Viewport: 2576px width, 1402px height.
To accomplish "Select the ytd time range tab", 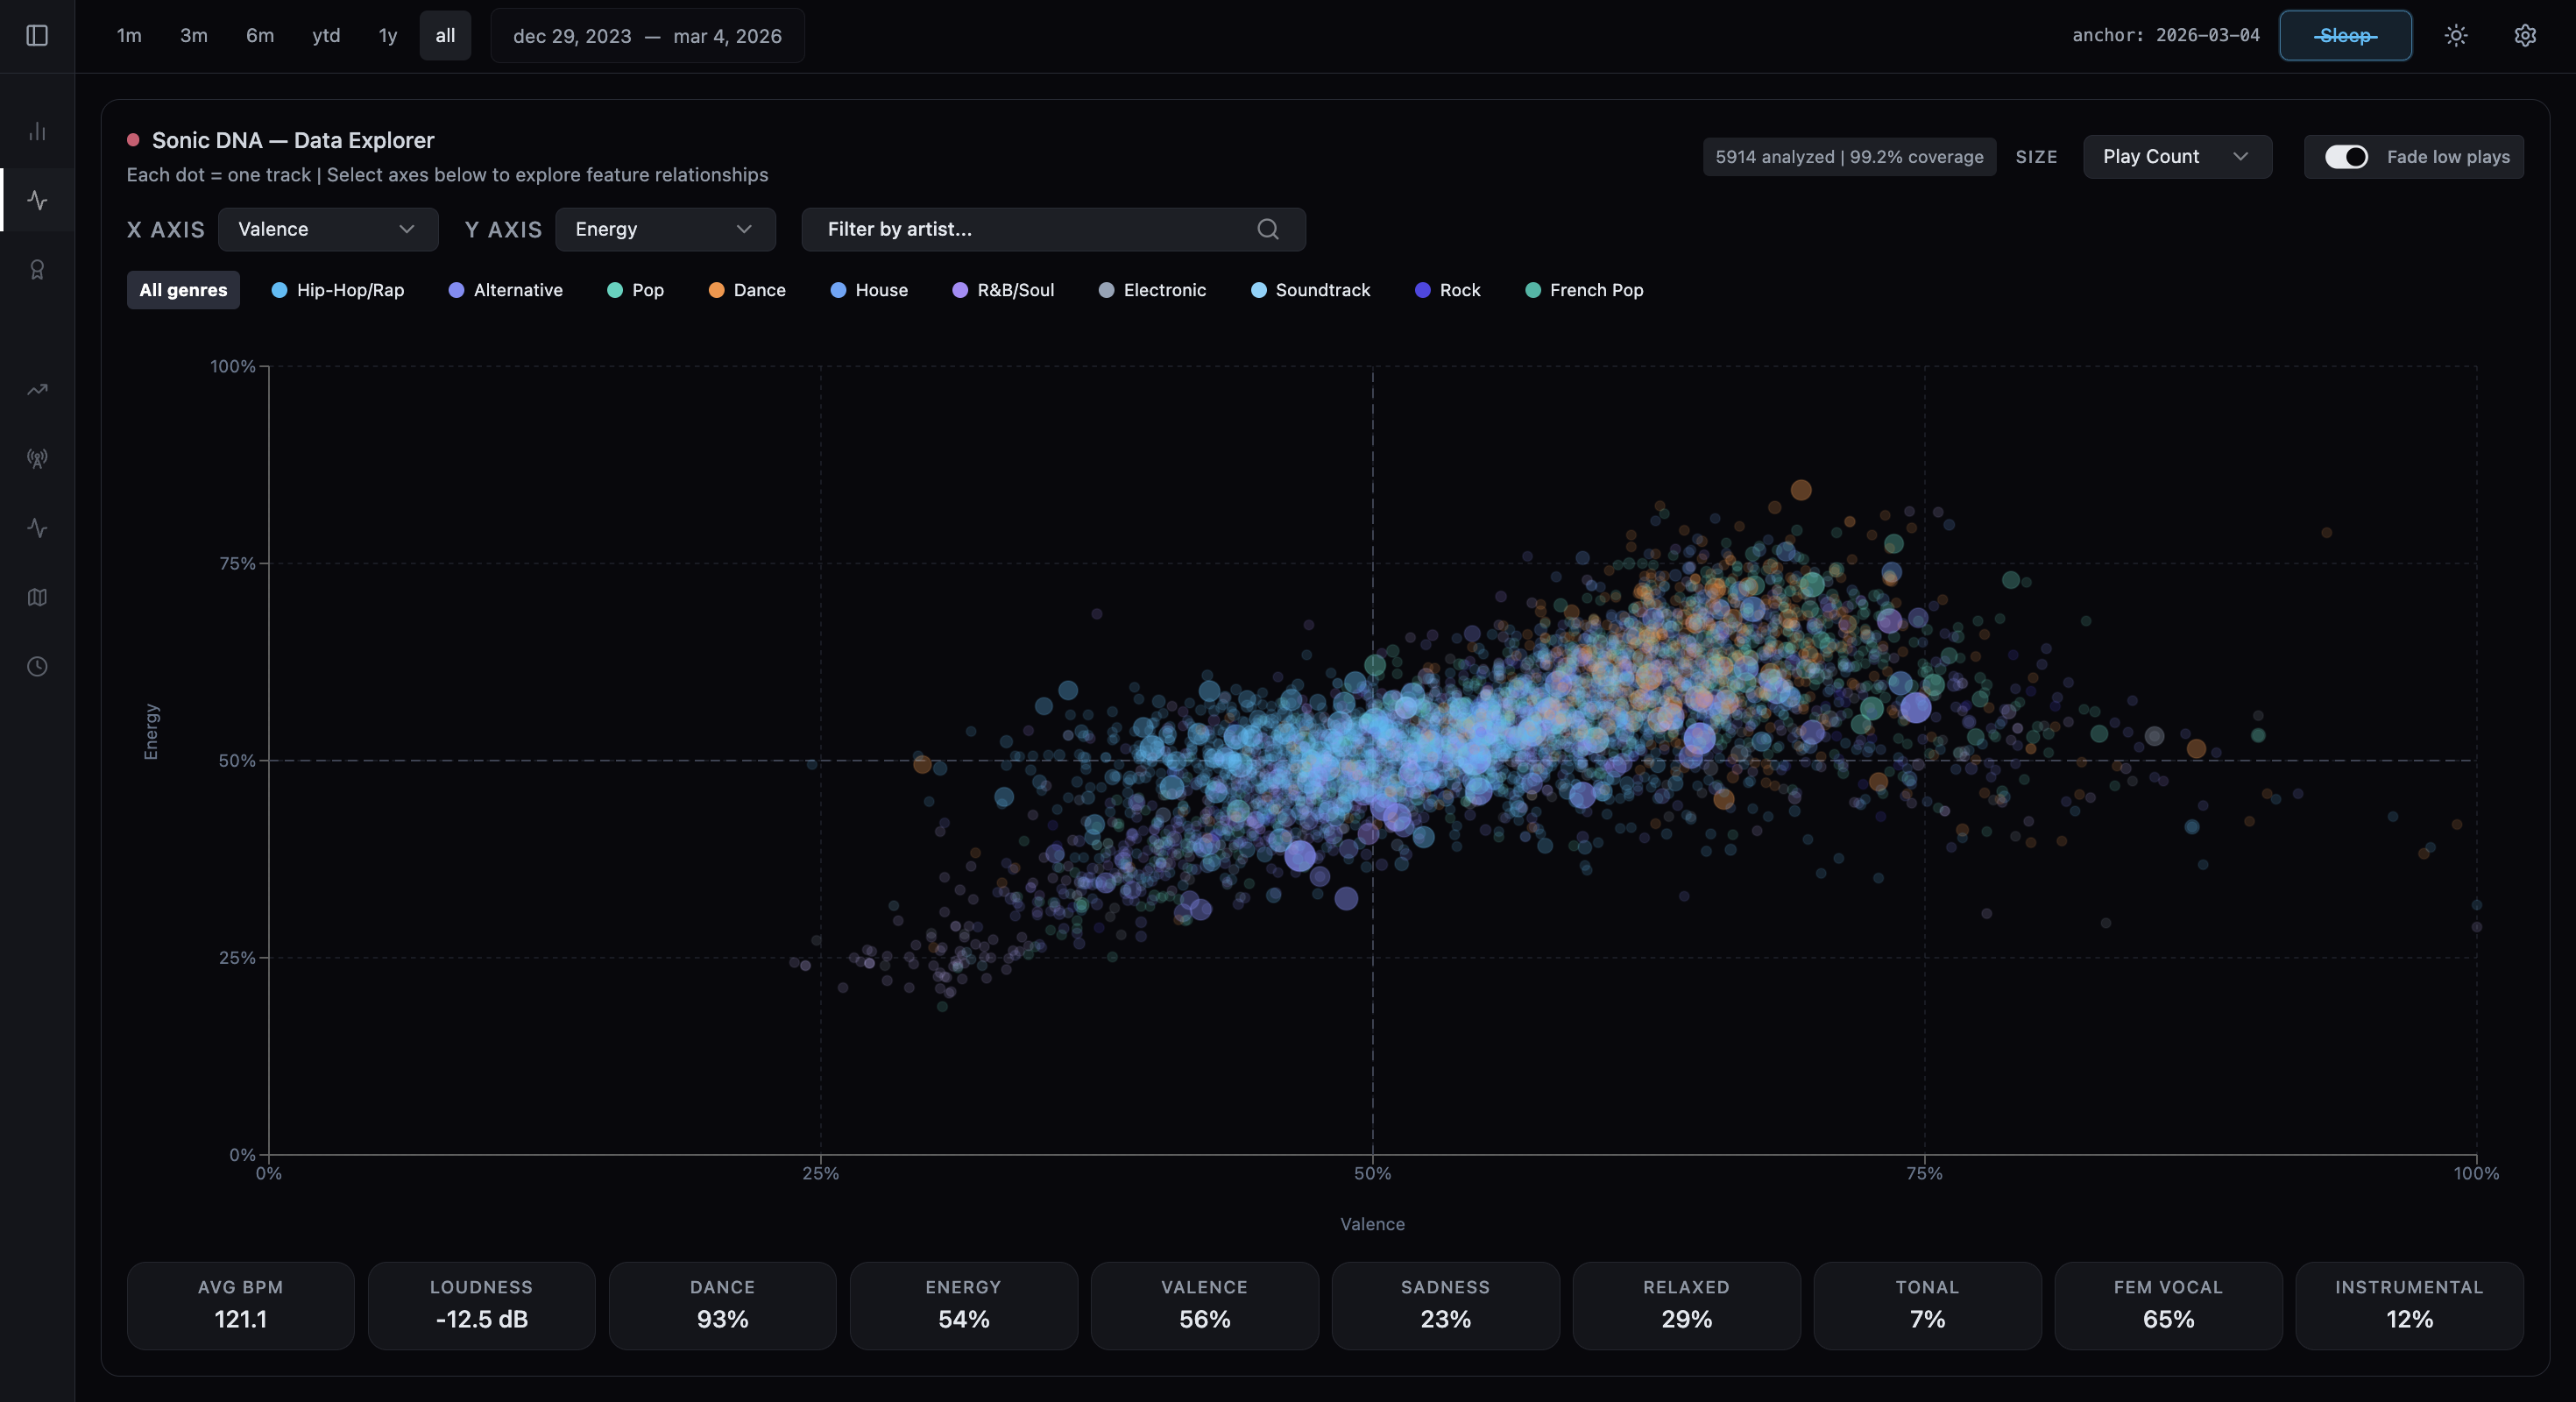I will coord(325,35).
